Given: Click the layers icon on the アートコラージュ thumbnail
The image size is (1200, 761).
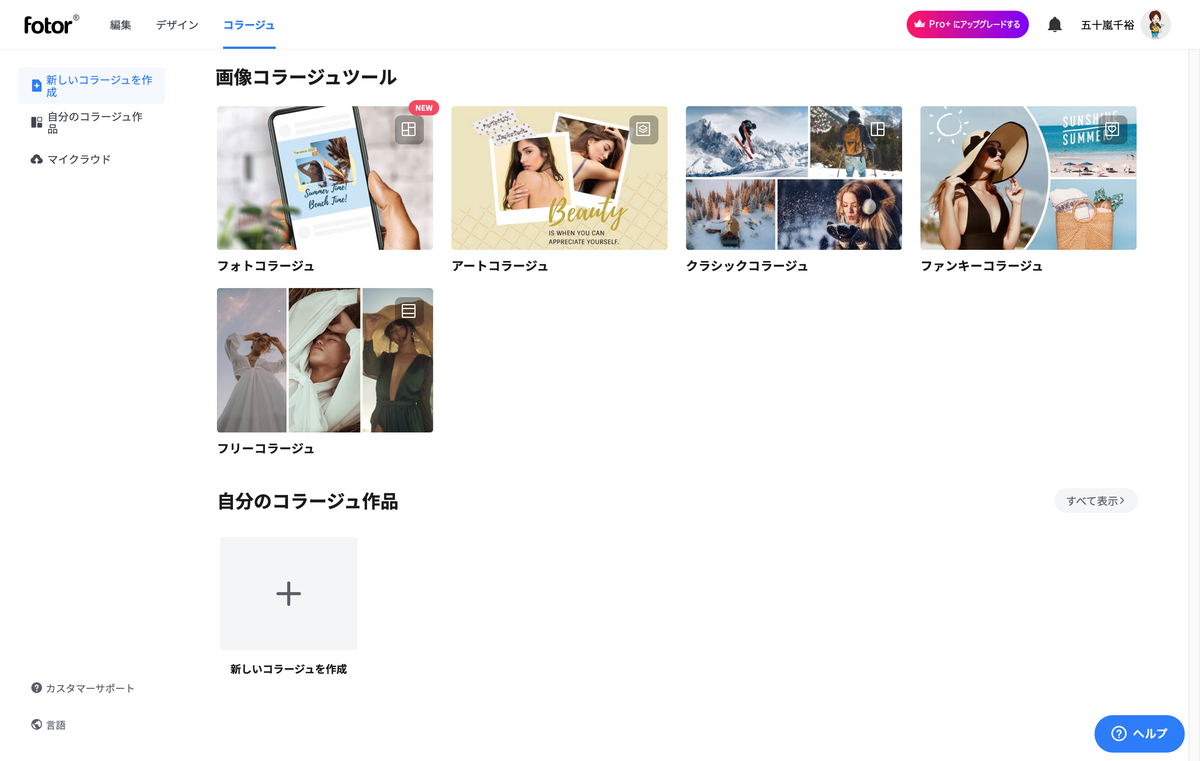Looking at the screenshot, I should [643, 129].
